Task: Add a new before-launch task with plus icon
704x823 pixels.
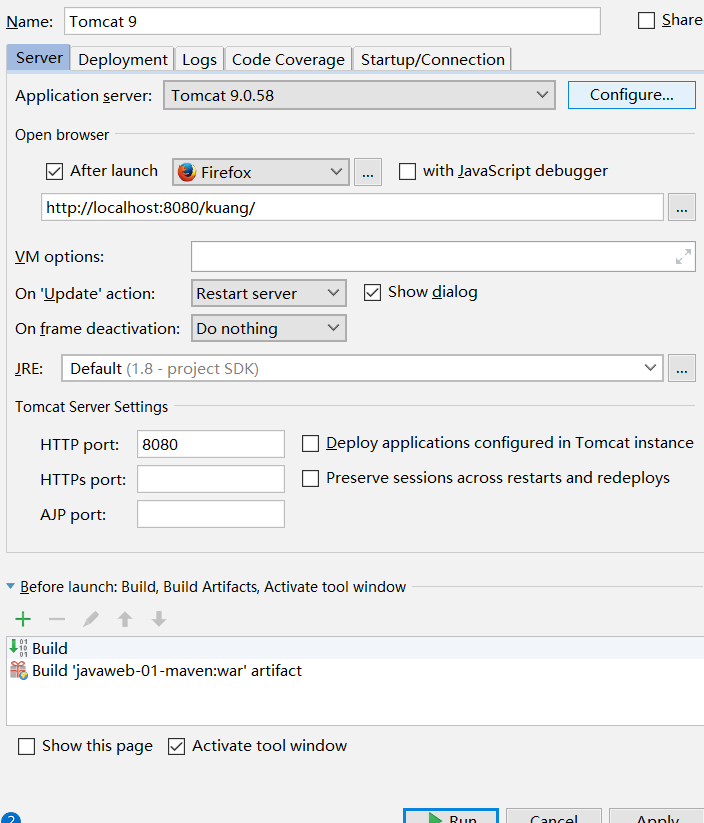Action: click(23, 619)
